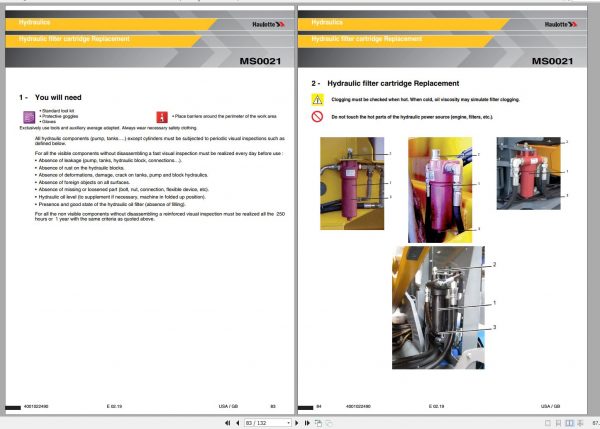This screenshot has width=600, height=429.
Task: Click 'Place barriers around the perimeter' text
Action: coord(224,116)
